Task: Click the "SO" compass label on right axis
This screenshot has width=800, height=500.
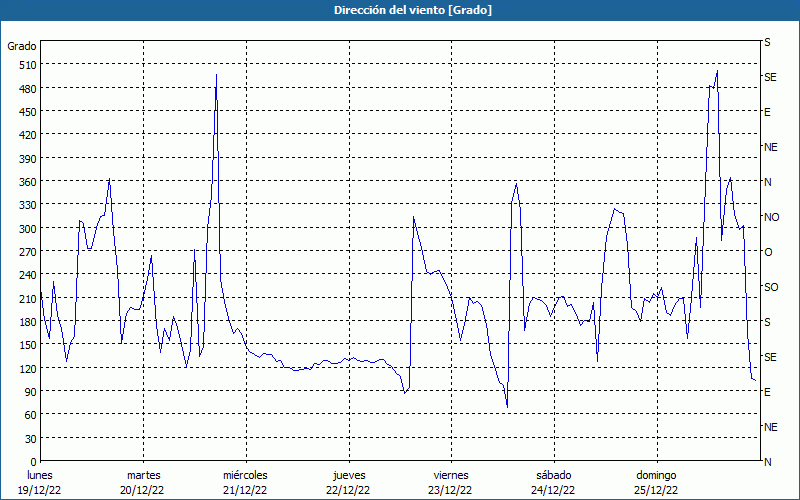Action: [x=771, y=287]
